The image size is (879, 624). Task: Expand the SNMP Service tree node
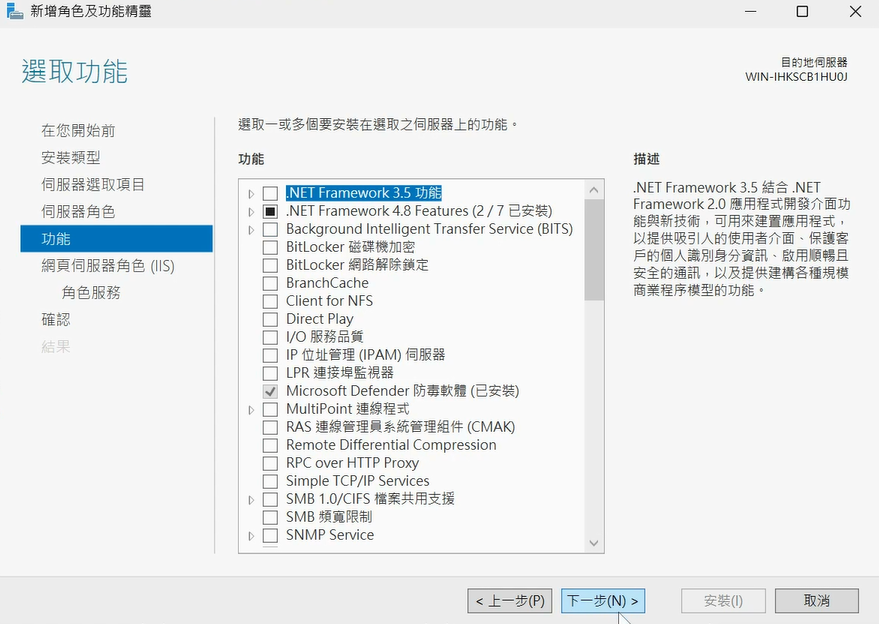(x=251, y=535)
